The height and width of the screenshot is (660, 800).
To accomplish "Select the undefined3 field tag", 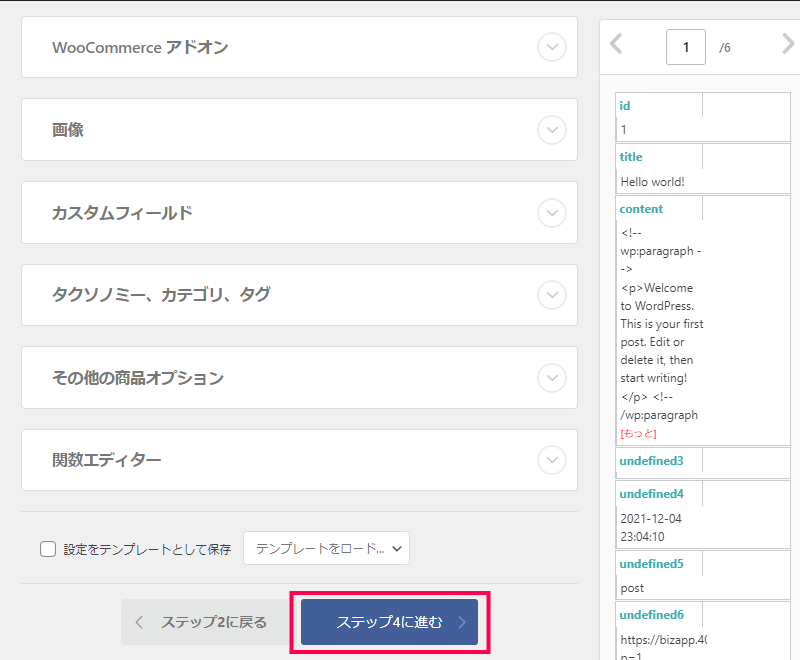I will pyautogui.click(x=651, y=461).
